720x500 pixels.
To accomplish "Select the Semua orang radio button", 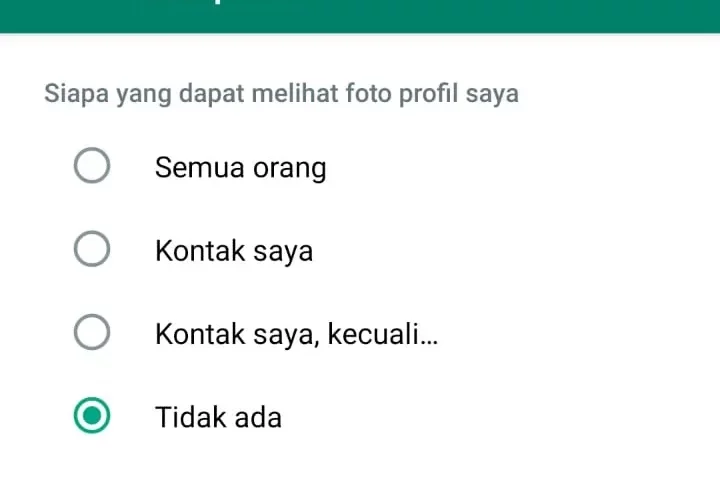I will (x=92, y=165).
